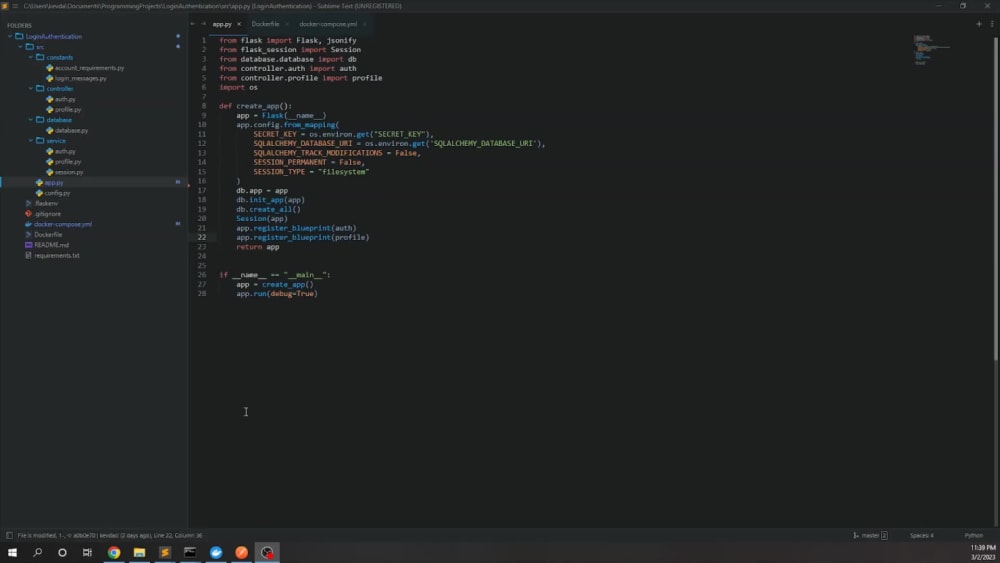Open login_messages.py in sidebar
1000x563 pixels.
click(x=80, y=78)
